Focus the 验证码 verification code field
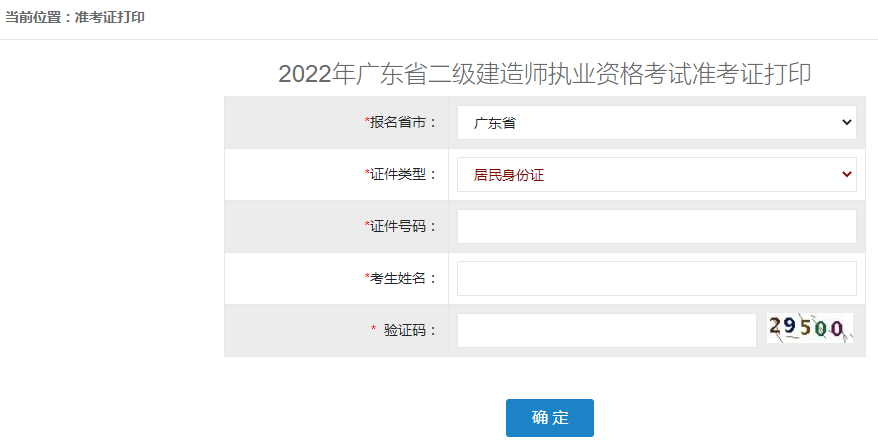The height and width of the screenshot is (444, 878). (606, 330)
